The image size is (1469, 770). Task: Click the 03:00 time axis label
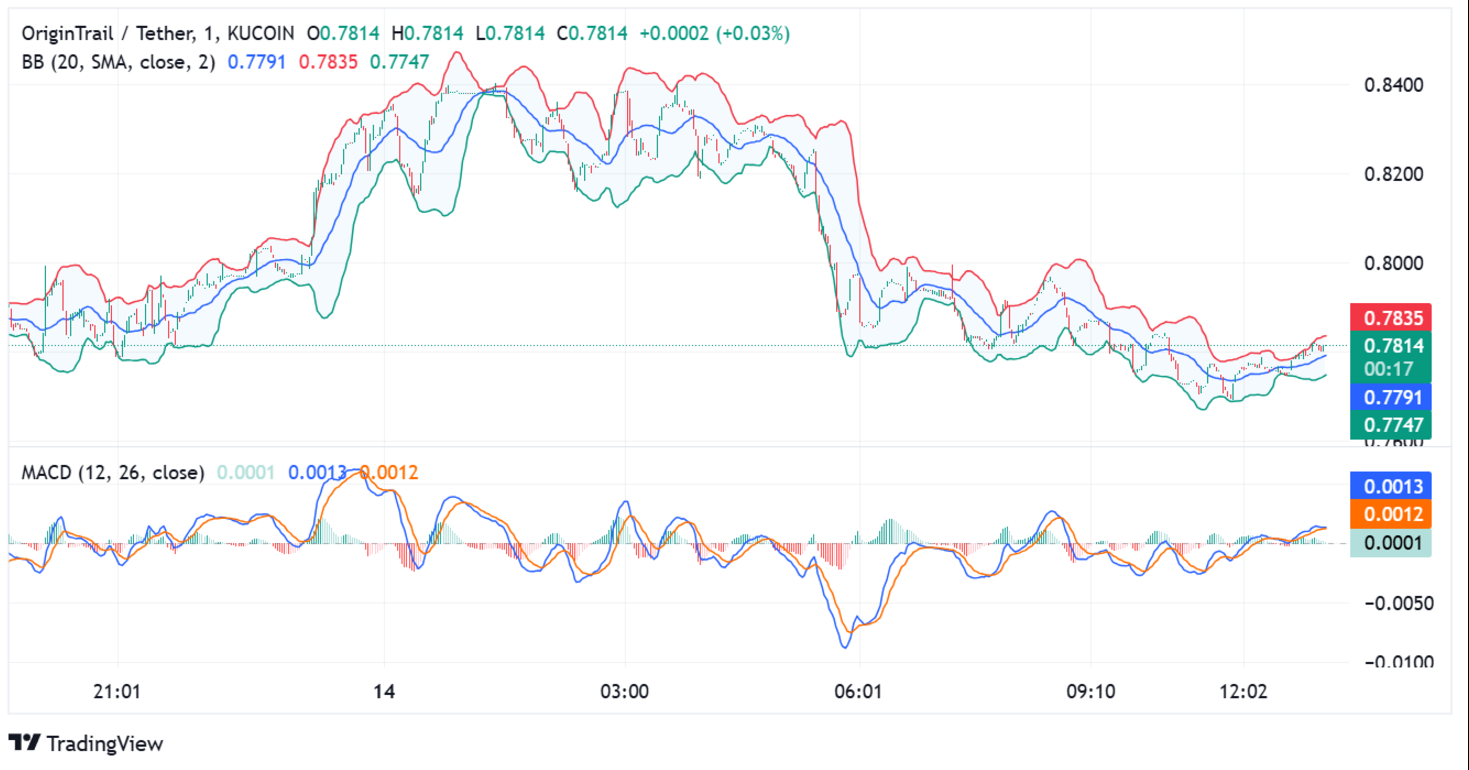point(625,691)
